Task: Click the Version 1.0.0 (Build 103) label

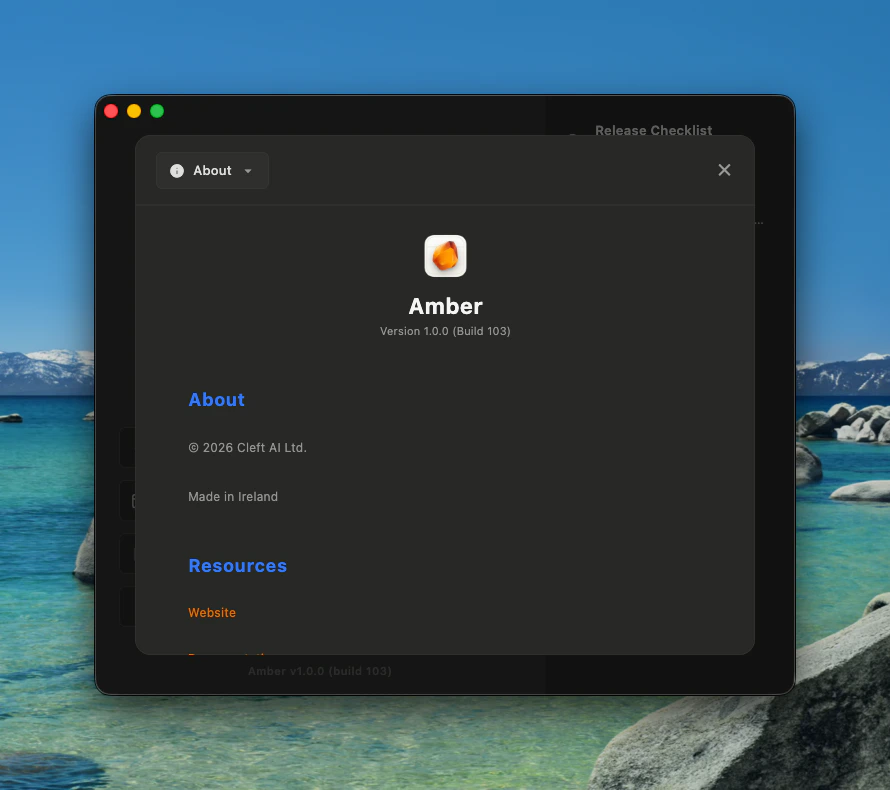Action: point(445,331)
